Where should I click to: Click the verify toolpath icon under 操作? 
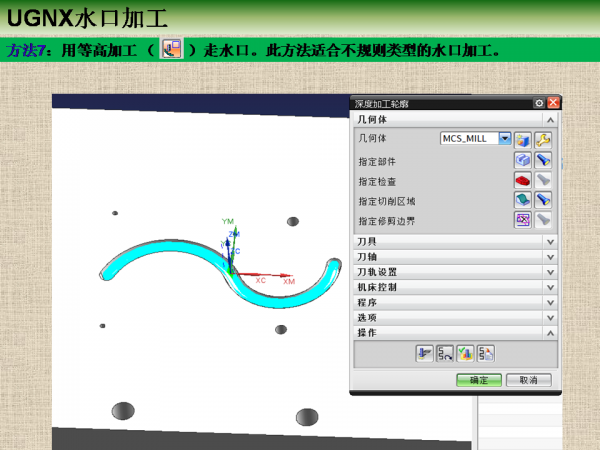[465, 354]
